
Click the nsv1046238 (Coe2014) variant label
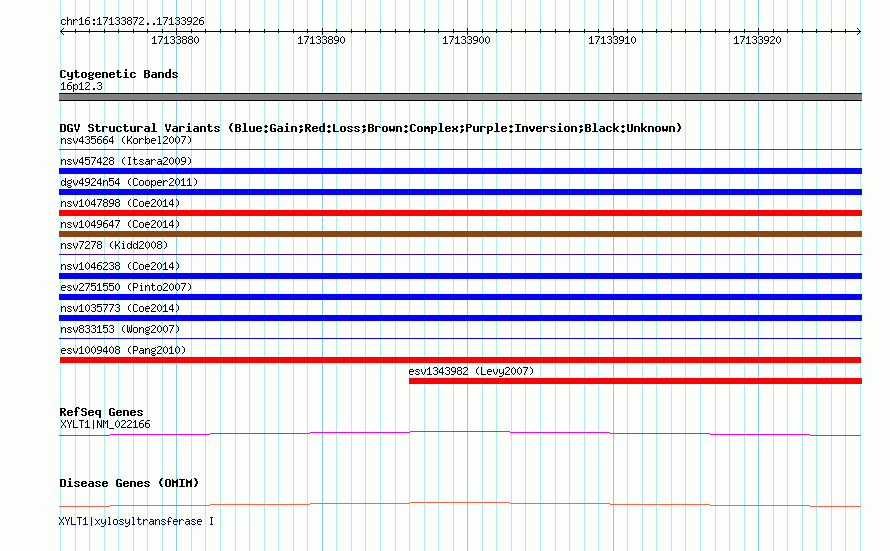tap(120, 266)
